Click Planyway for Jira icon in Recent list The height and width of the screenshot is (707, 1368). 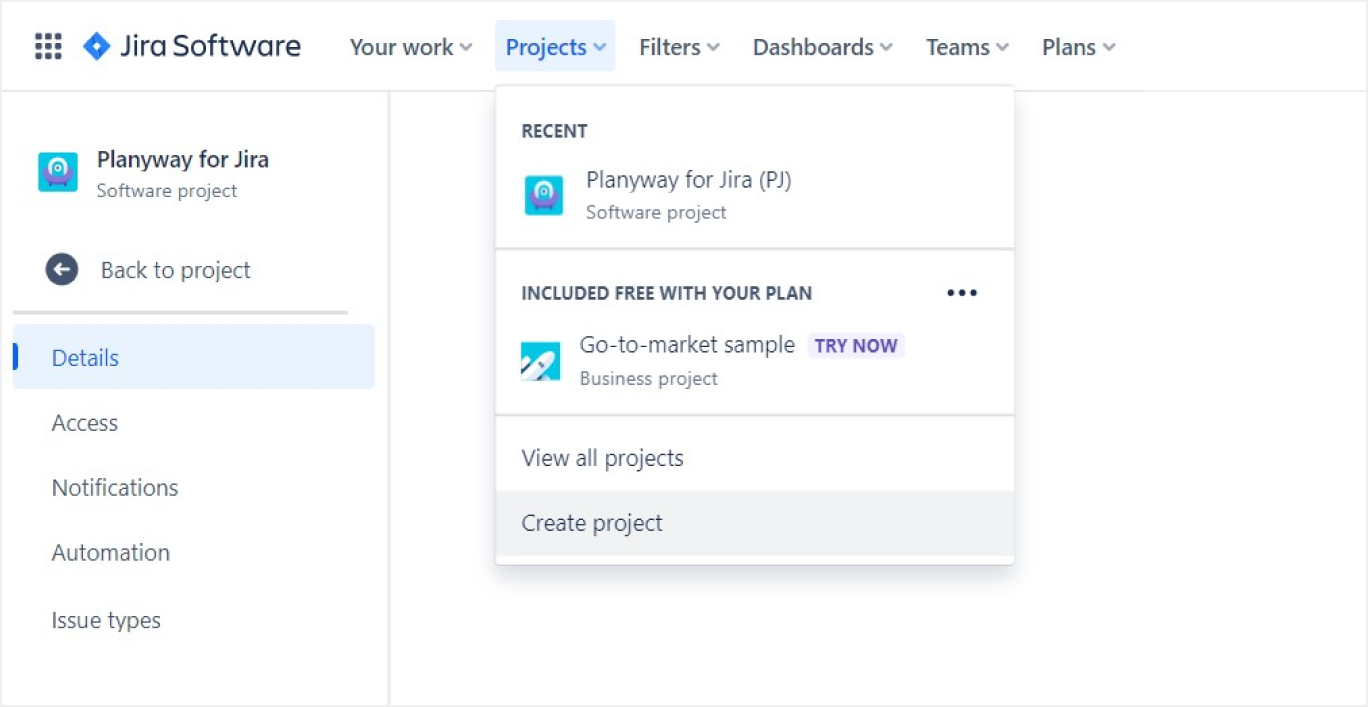[544, 195]
